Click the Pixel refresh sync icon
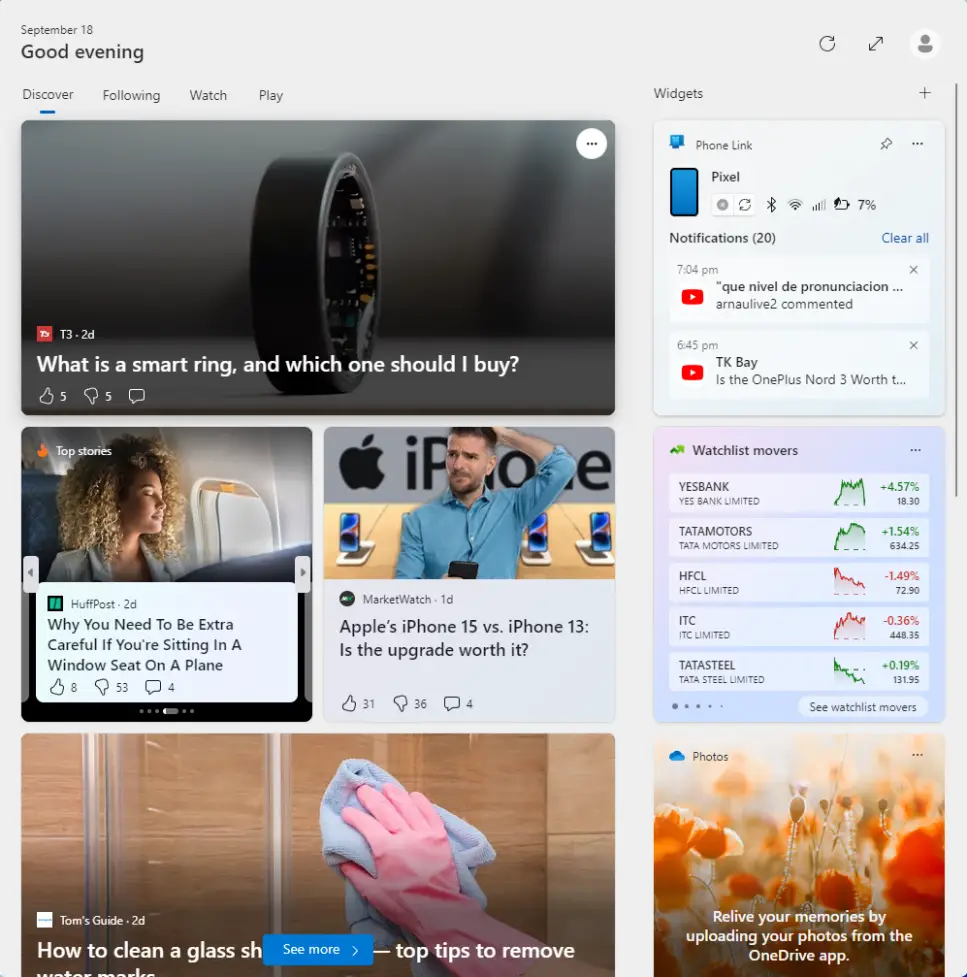 [745, 204]
